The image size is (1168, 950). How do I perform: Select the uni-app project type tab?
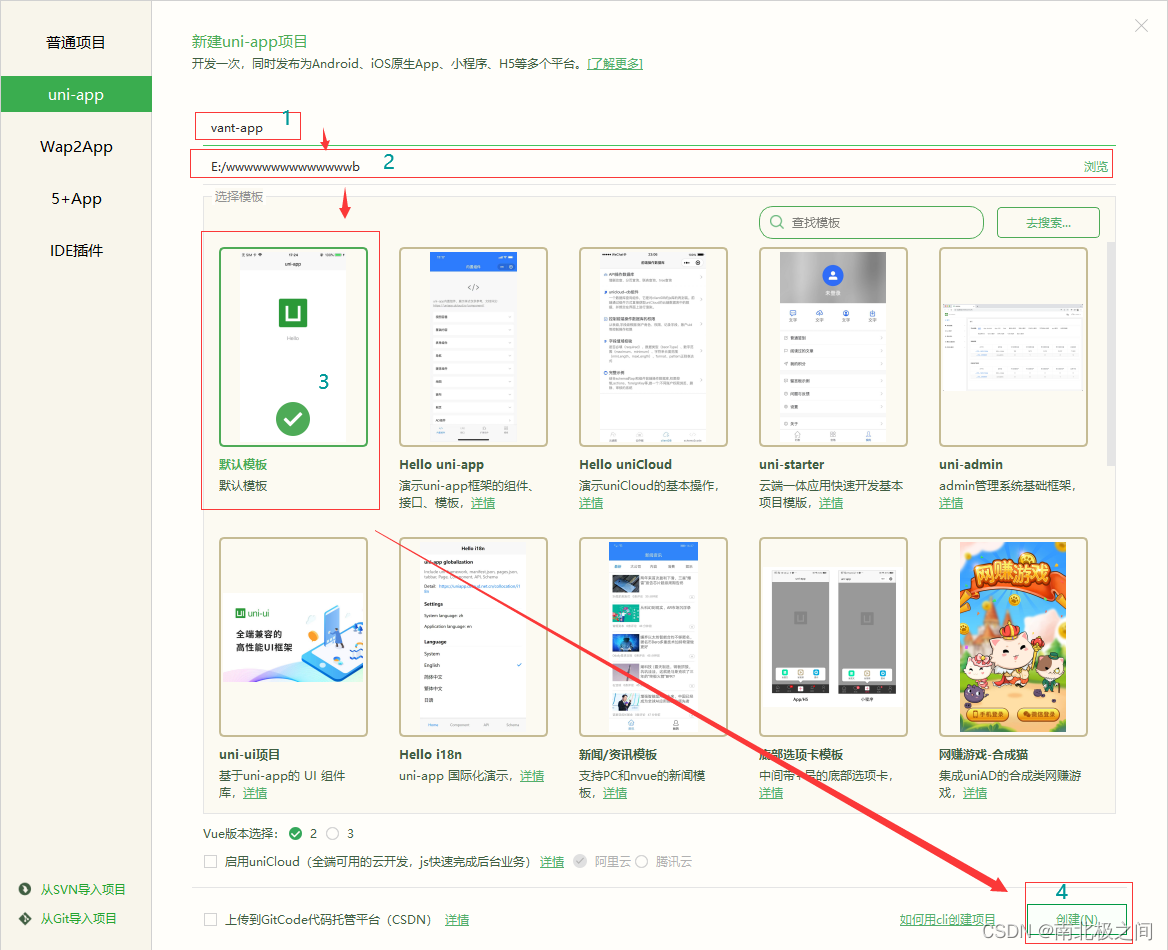[76, 95]
